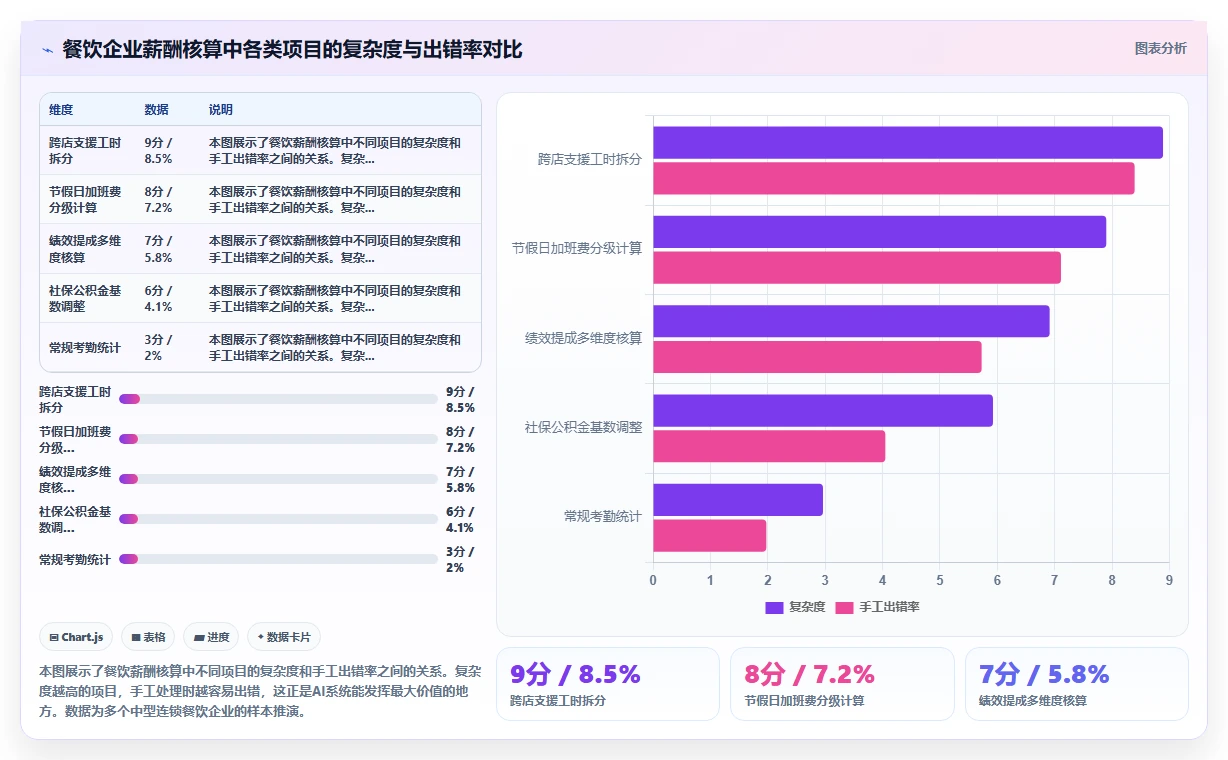Select the 进度 tag chip

[211, 637]
